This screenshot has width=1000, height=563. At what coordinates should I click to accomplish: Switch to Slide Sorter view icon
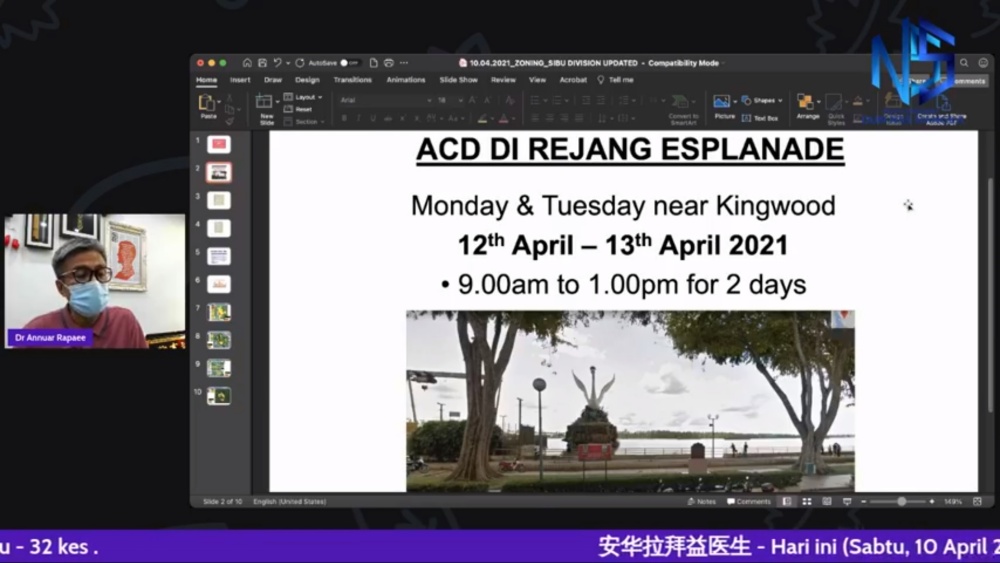(807, 502)
